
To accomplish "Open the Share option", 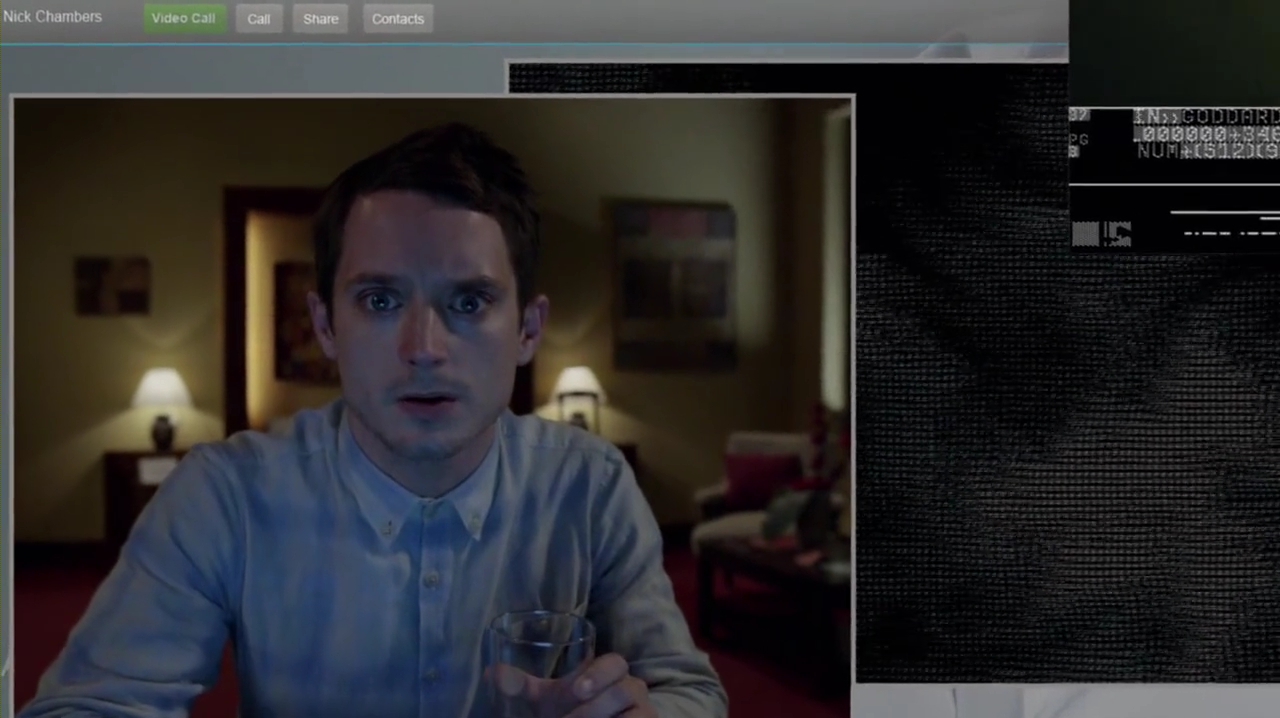I will pos(320,19).
